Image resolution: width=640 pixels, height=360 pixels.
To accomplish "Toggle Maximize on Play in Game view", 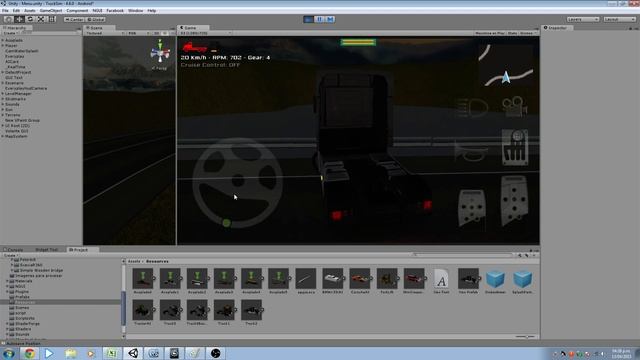I will tap(490, 33).
